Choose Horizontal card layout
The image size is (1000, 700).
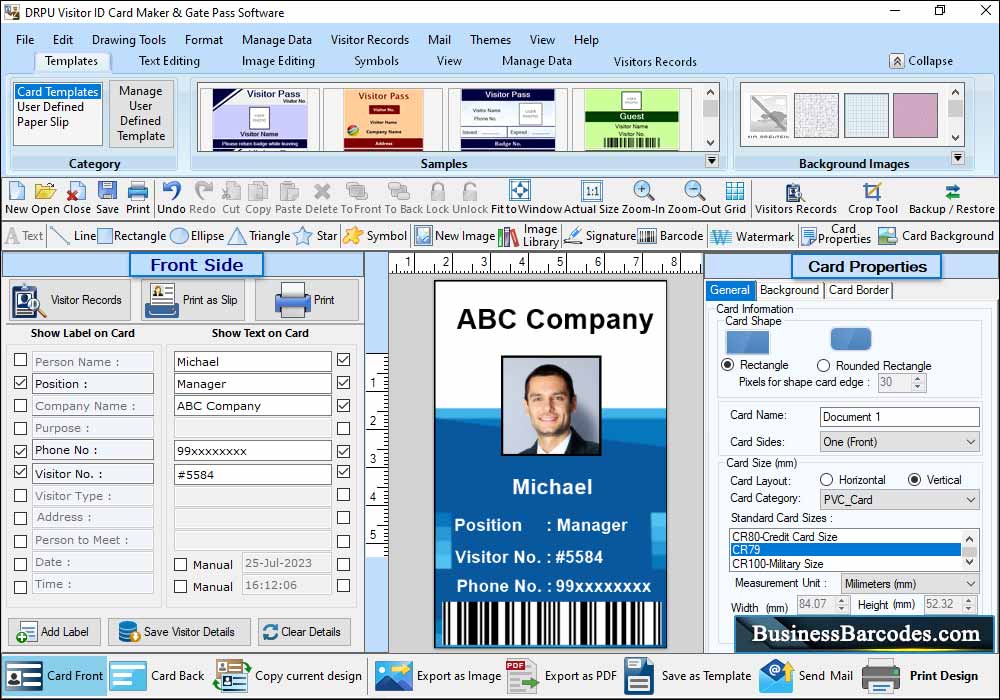click(x=827, y=479)
